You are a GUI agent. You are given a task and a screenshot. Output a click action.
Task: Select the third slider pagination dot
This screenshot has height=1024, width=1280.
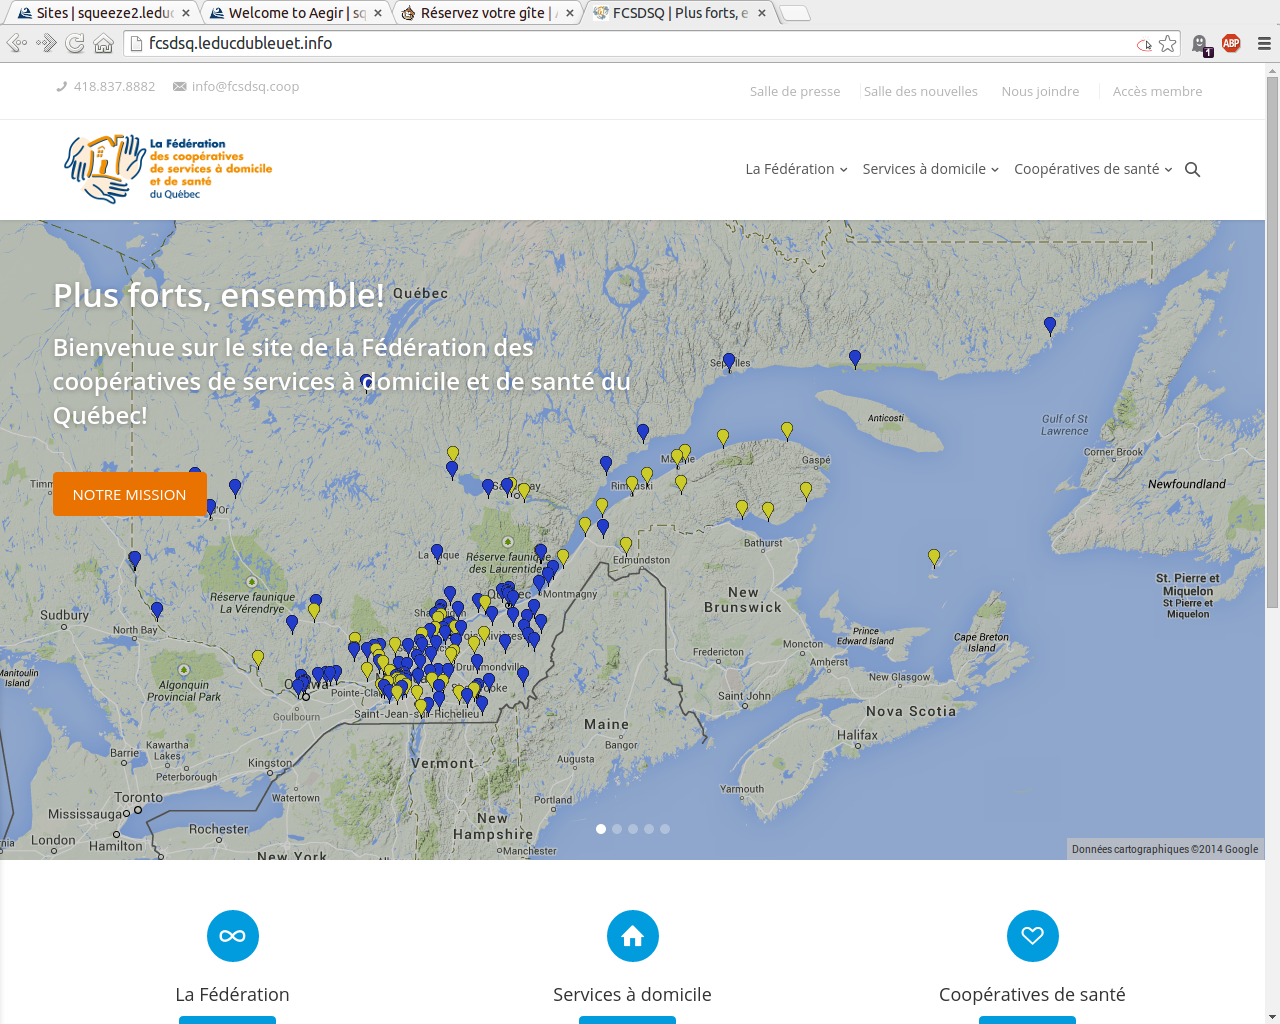633,829
